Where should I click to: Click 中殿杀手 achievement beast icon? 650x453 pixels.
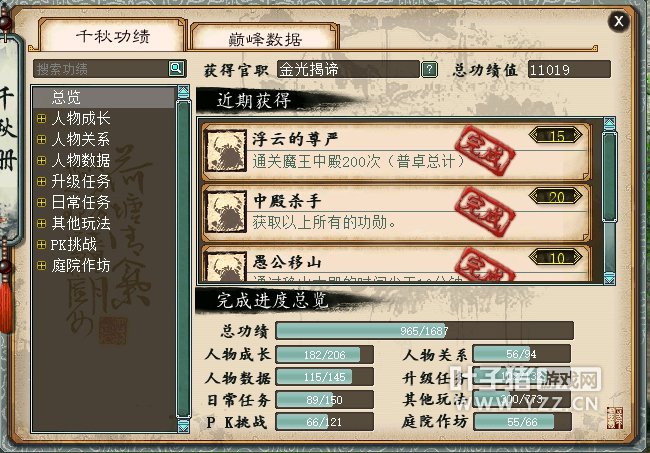226,213
